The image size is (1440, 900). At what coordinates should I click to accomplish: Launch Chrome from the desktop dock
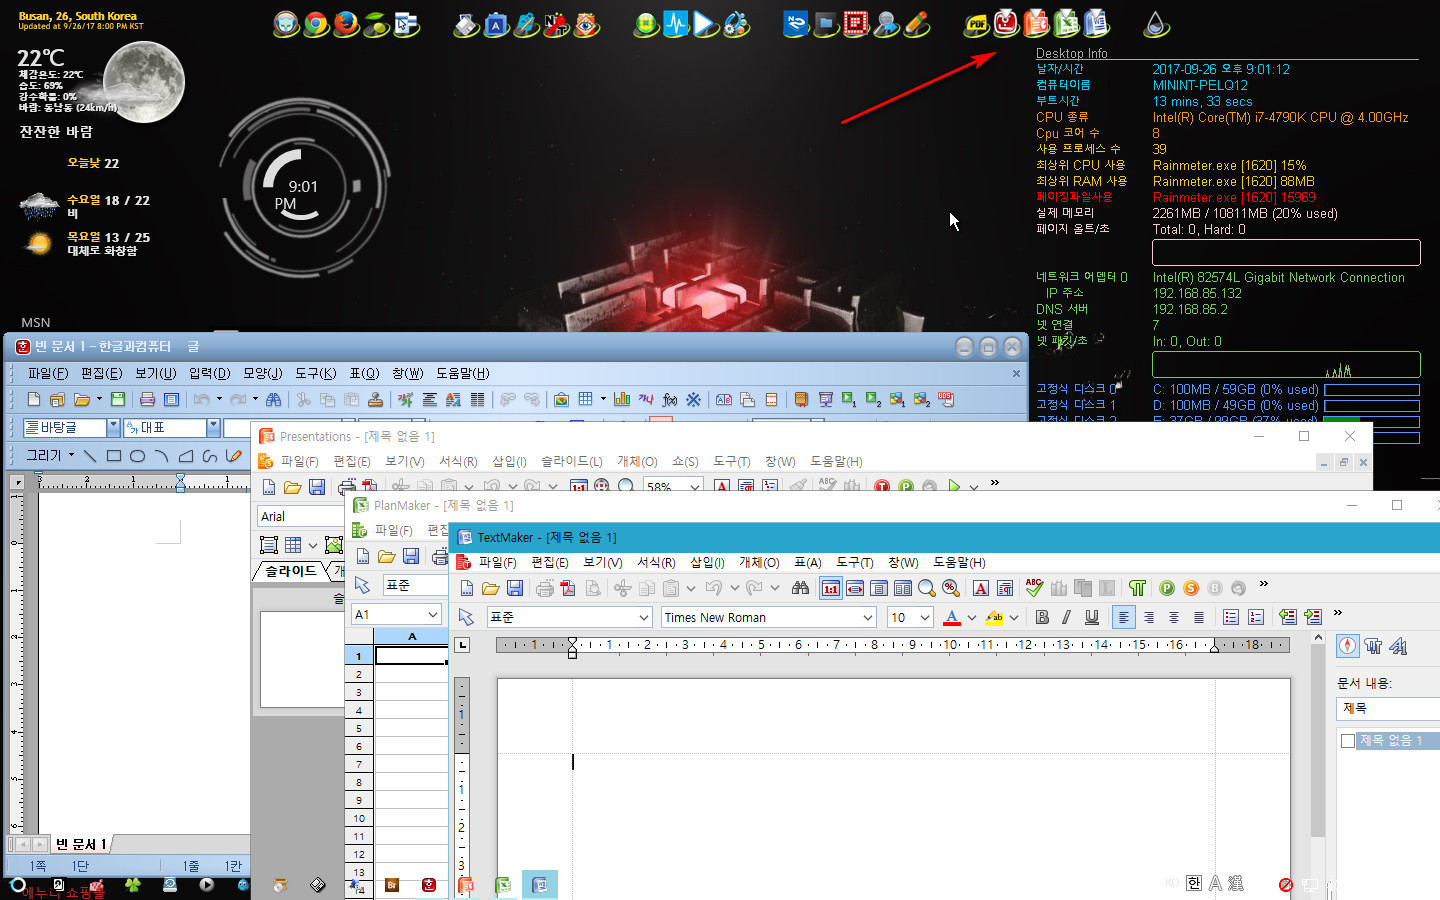click(316, 23)
